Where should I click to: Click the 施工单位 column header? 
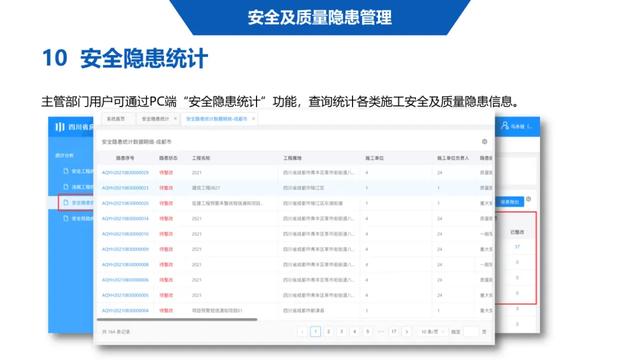click(x=374, y=158)
